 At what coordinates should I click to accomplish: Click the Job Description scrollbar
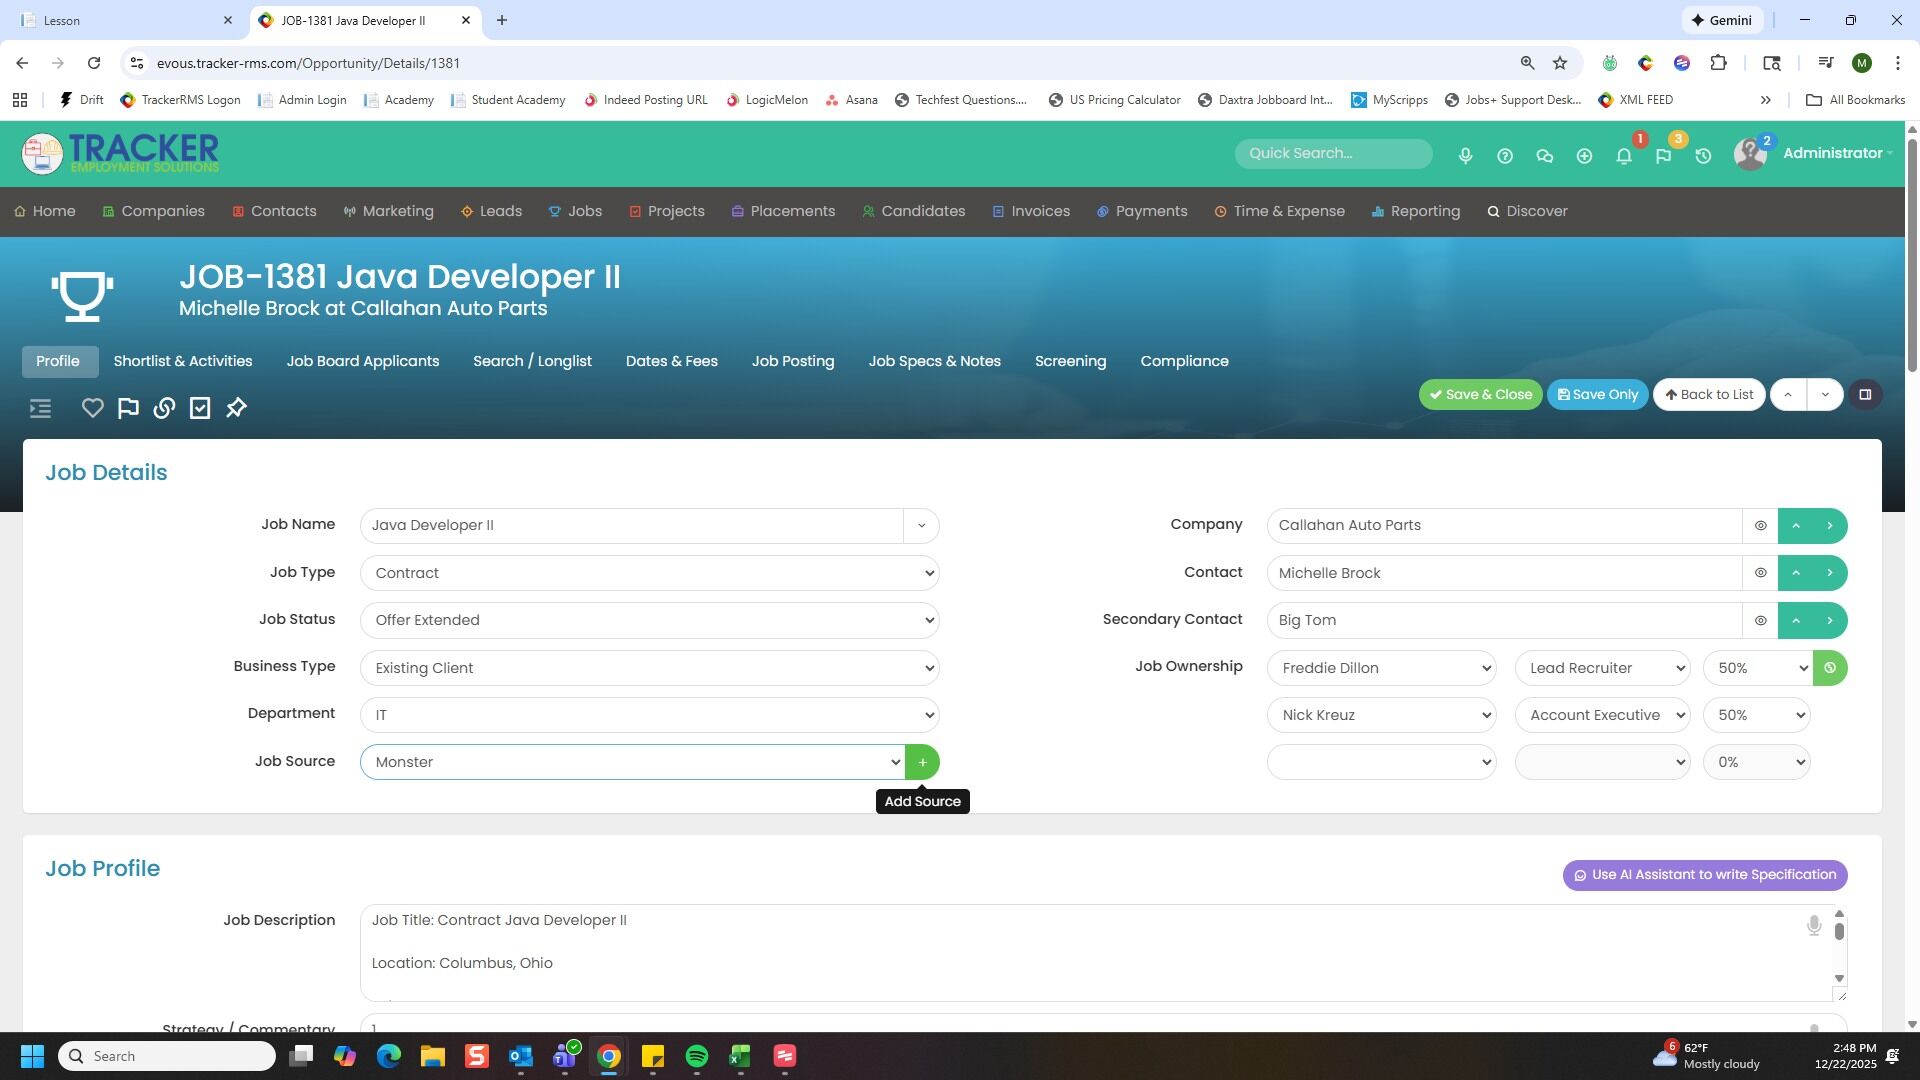click(x=1839, y=931)
